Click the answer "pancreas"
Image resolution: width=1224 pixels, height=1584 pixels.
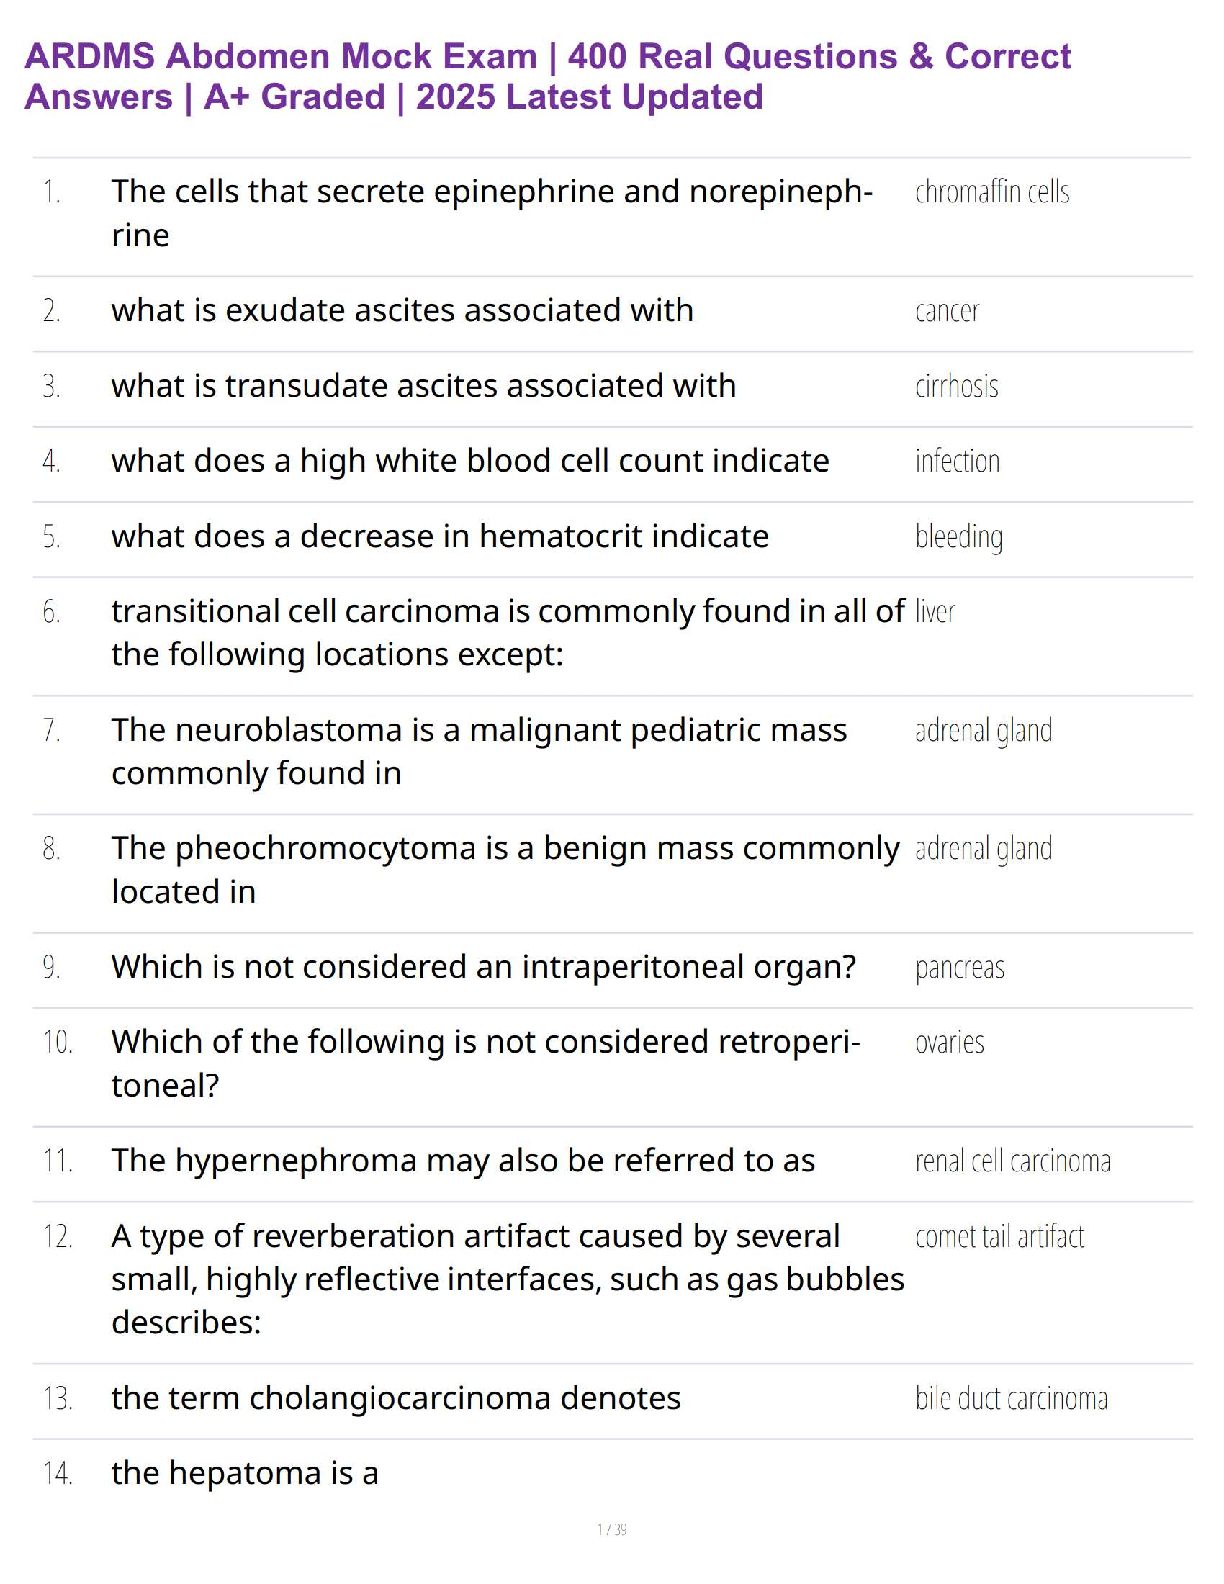[959, 968]
